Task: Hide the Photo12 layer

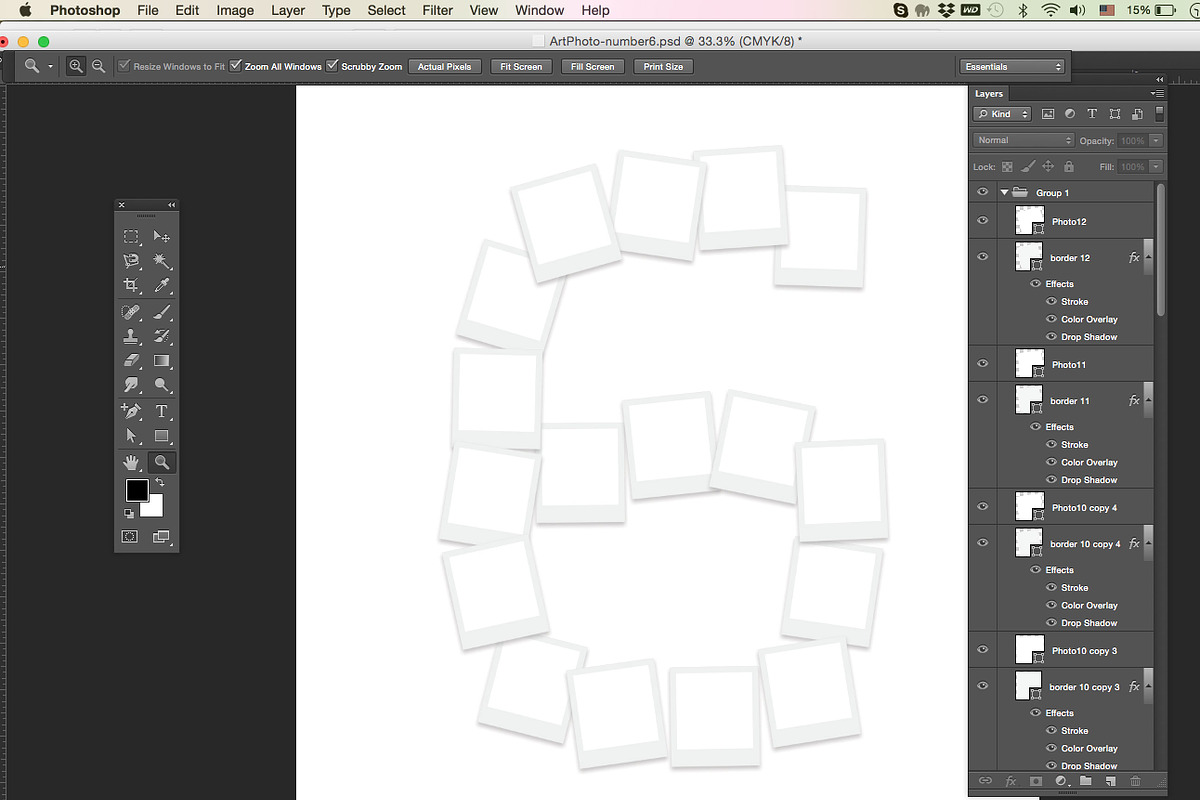Action: tap(983, 221)
